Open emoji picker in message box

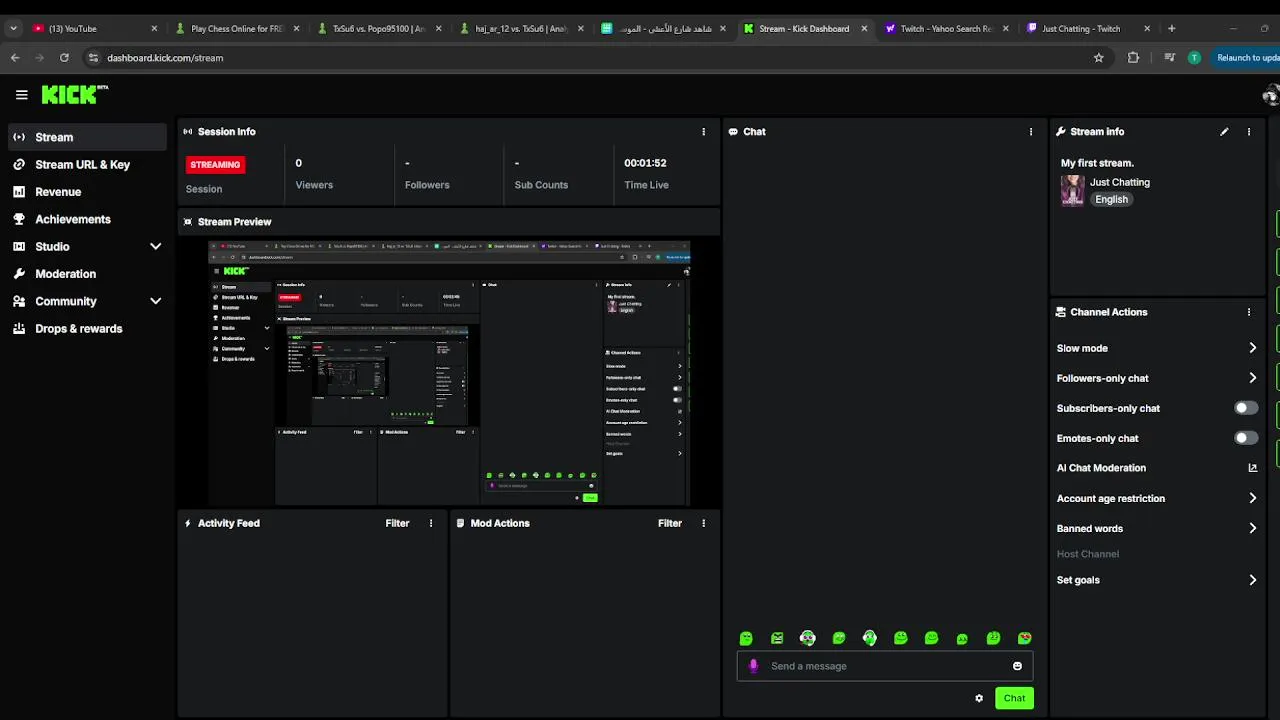(x=1017, y=666)
